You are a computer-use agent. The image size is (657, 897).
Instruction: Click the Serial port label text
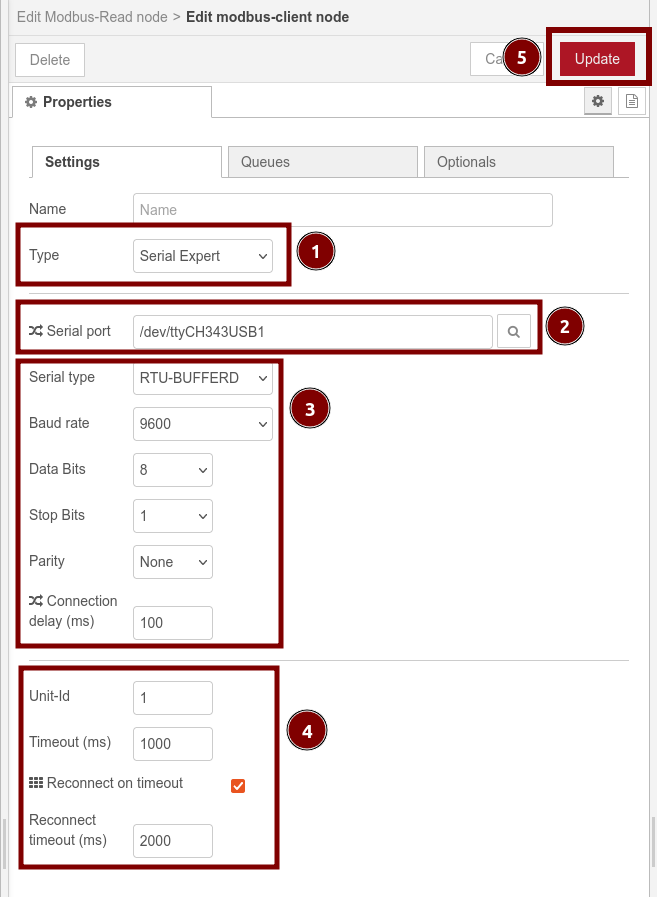[78, 331]
